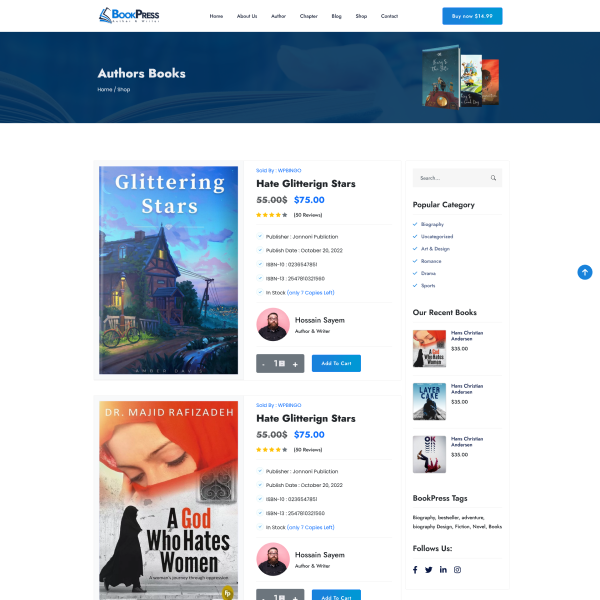The height and width of the screenshot is (600, 600).
Task: Select the Drama category
Action: tap(428, 273)
